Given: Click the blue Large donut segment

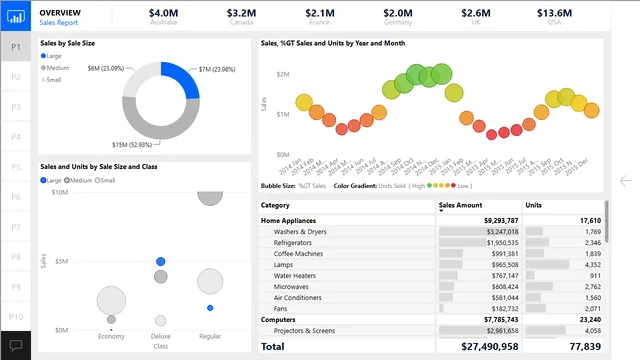Looking at the screenshot, I should pos(184,77).
